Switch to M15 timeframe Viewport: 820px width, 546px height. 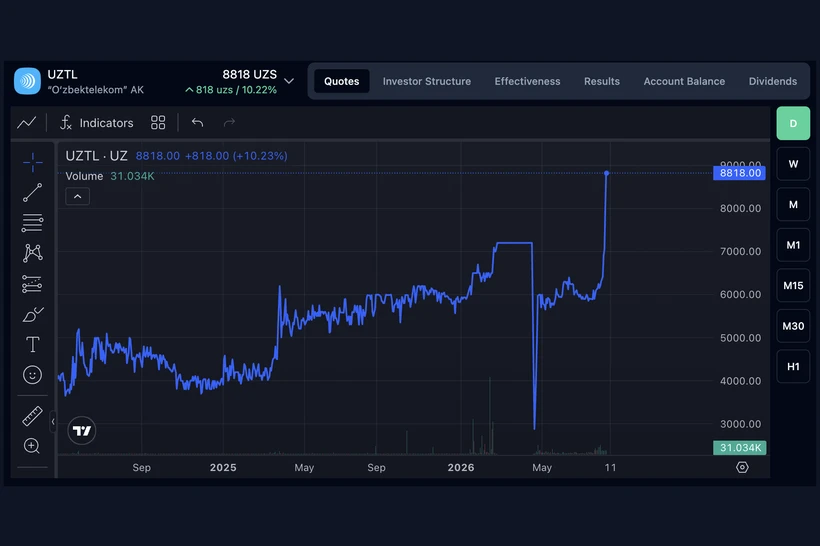coord(793,286)
